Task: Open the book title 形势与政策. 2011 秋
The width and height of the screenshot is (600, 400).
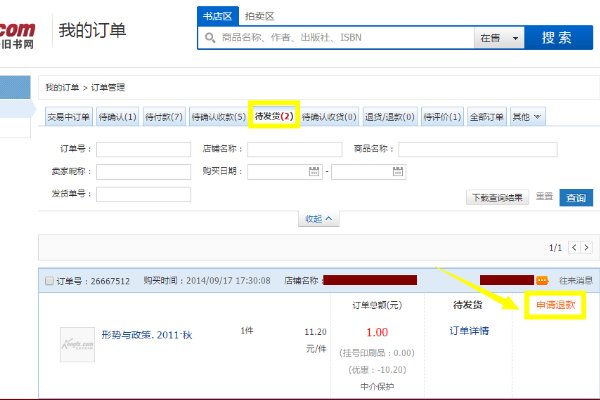Action: [x=147, y=335]
